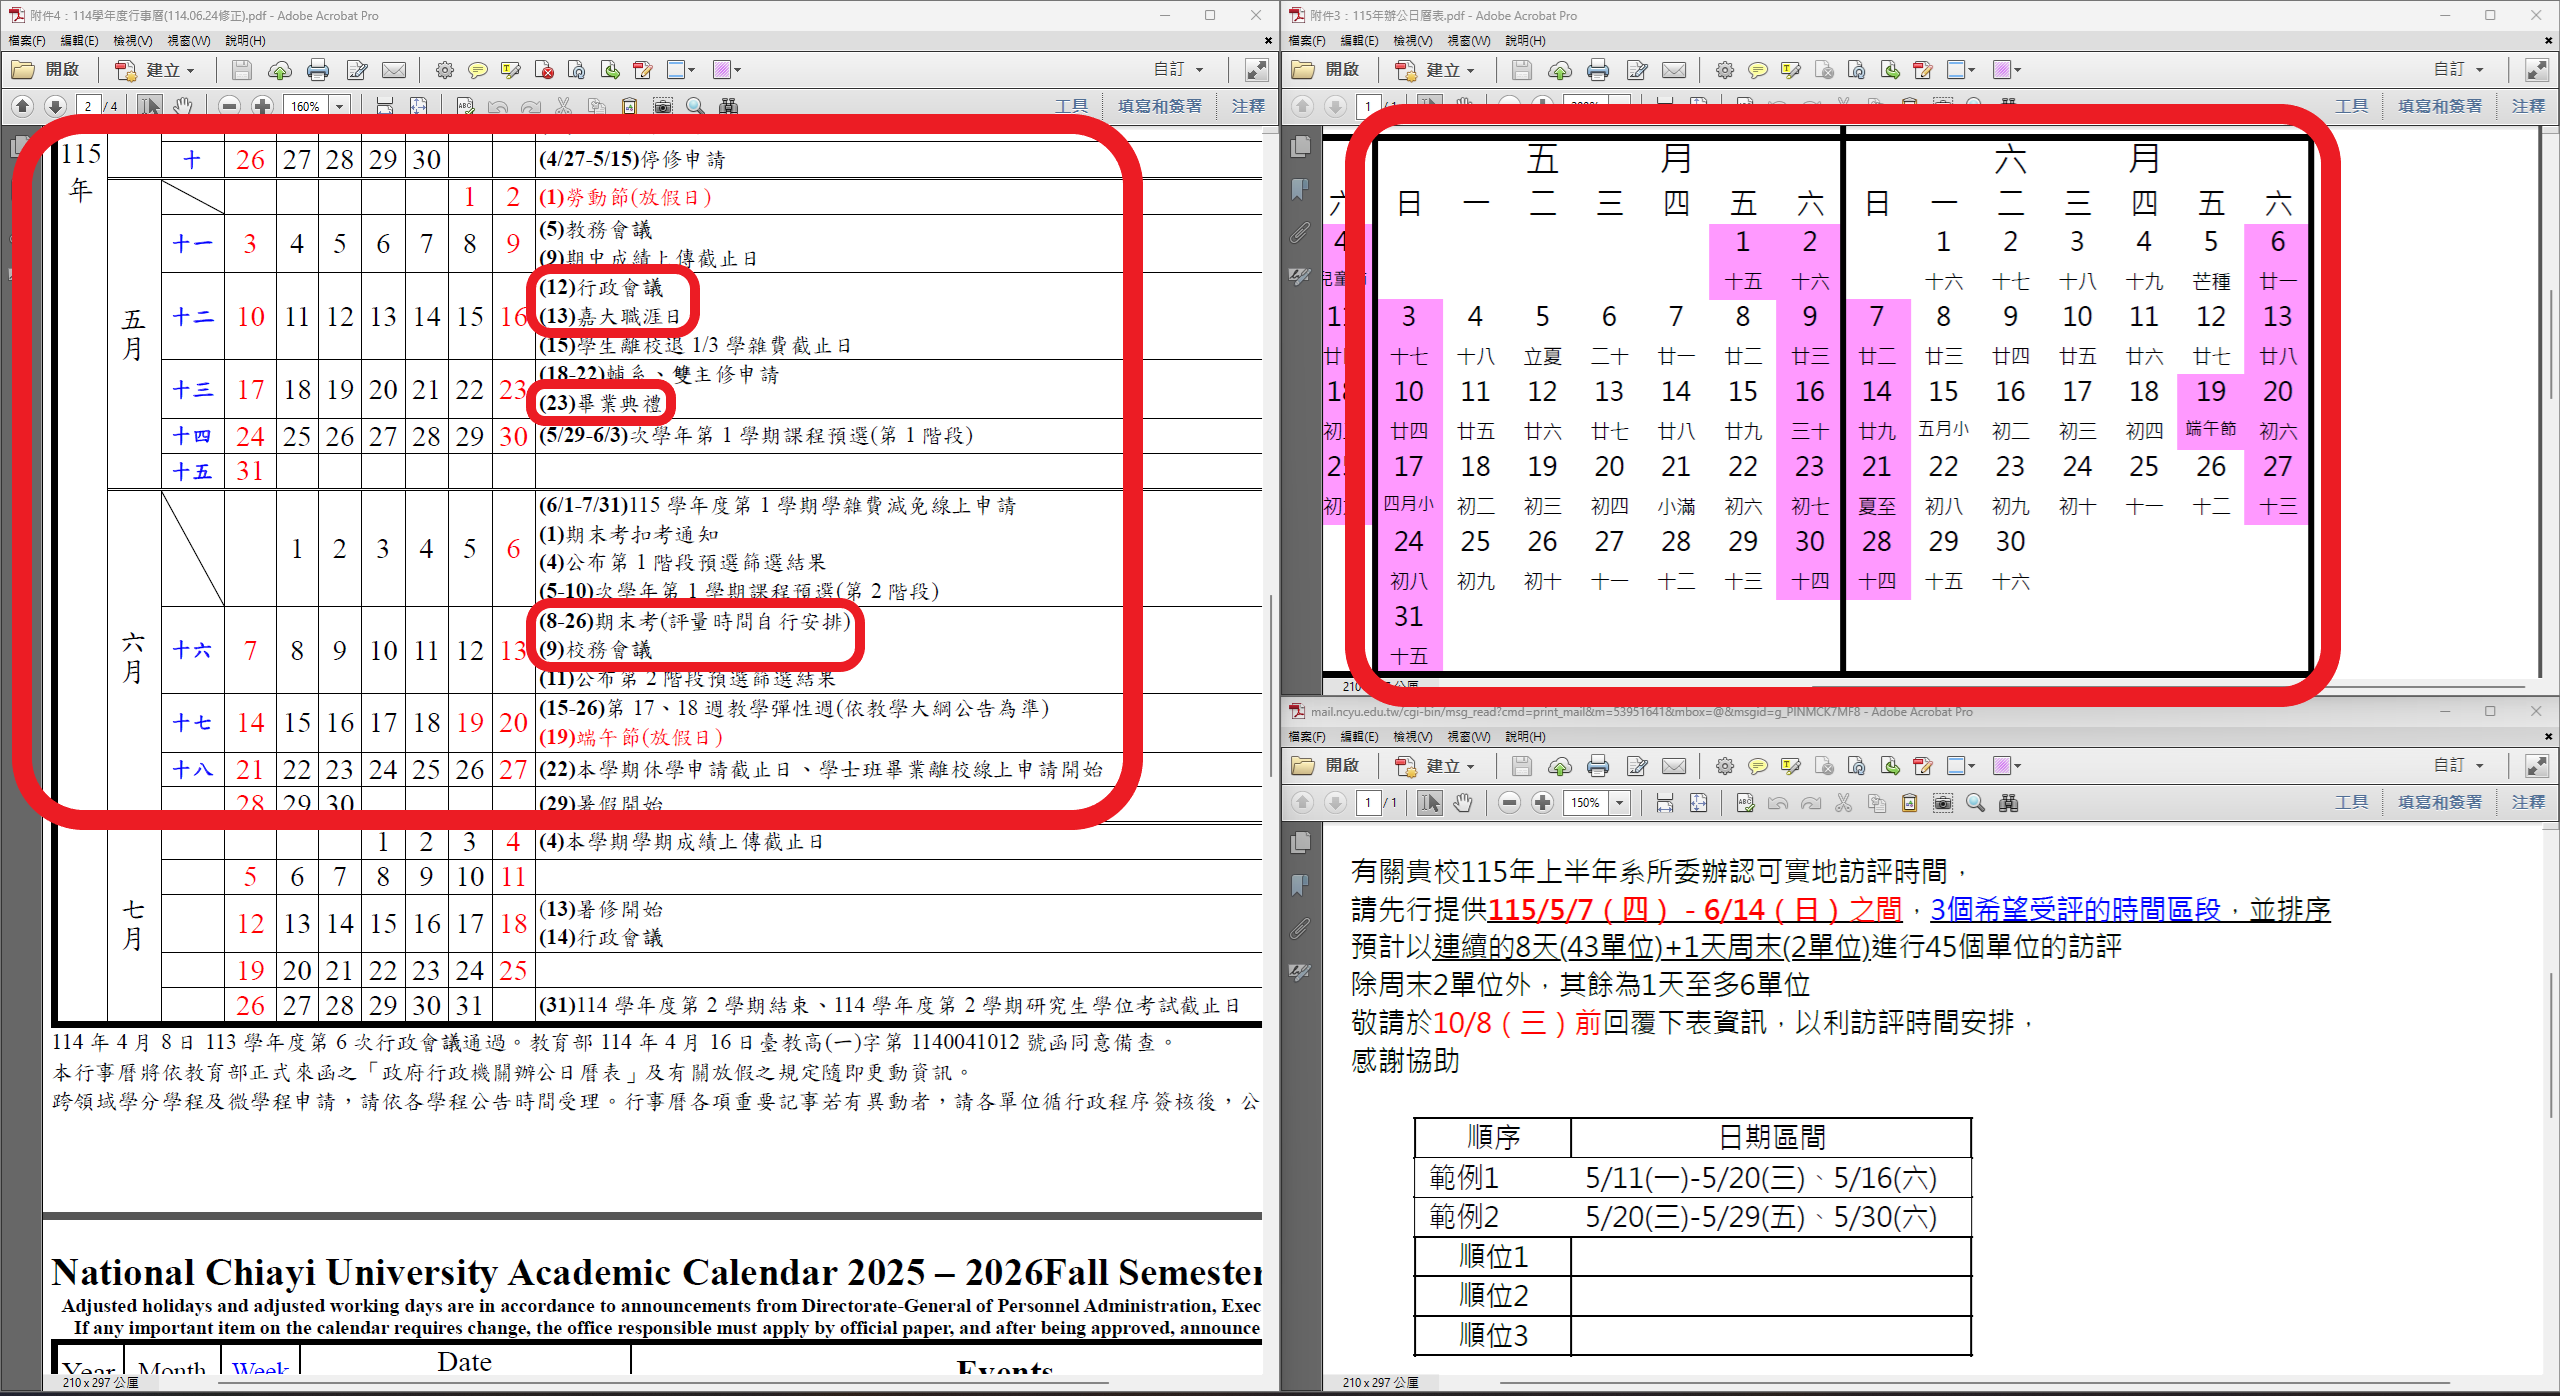Open 填寫和簽署 pane in left window
Viewport: 2560px width, 1396px height.
[x=1159, y=106]
